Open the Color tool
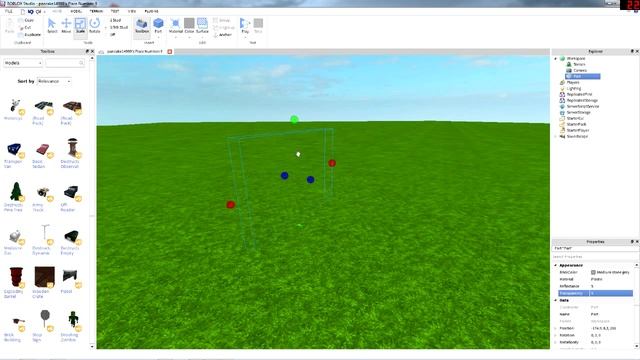The width and height of the screenshot is (640, 360). [x=189, y=26]
